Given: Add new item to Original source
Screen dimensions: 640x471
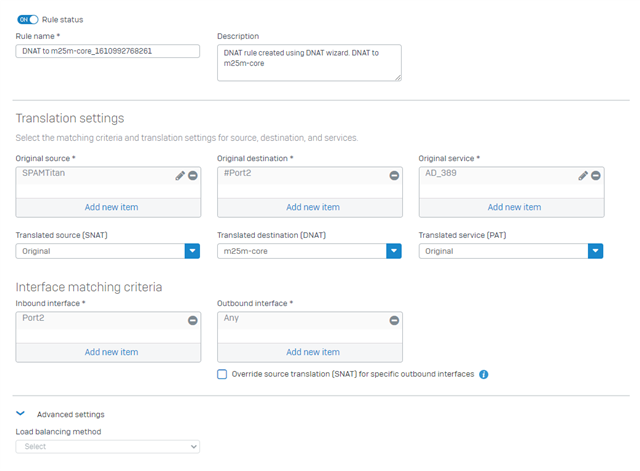Looking at the screenshot, I should click(111, 207).
